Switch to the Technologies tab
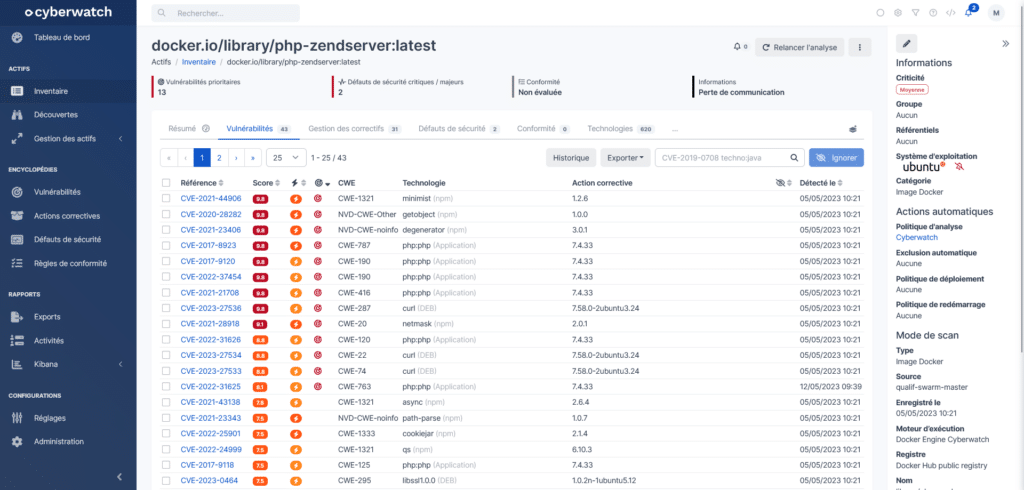 (620, 129)
